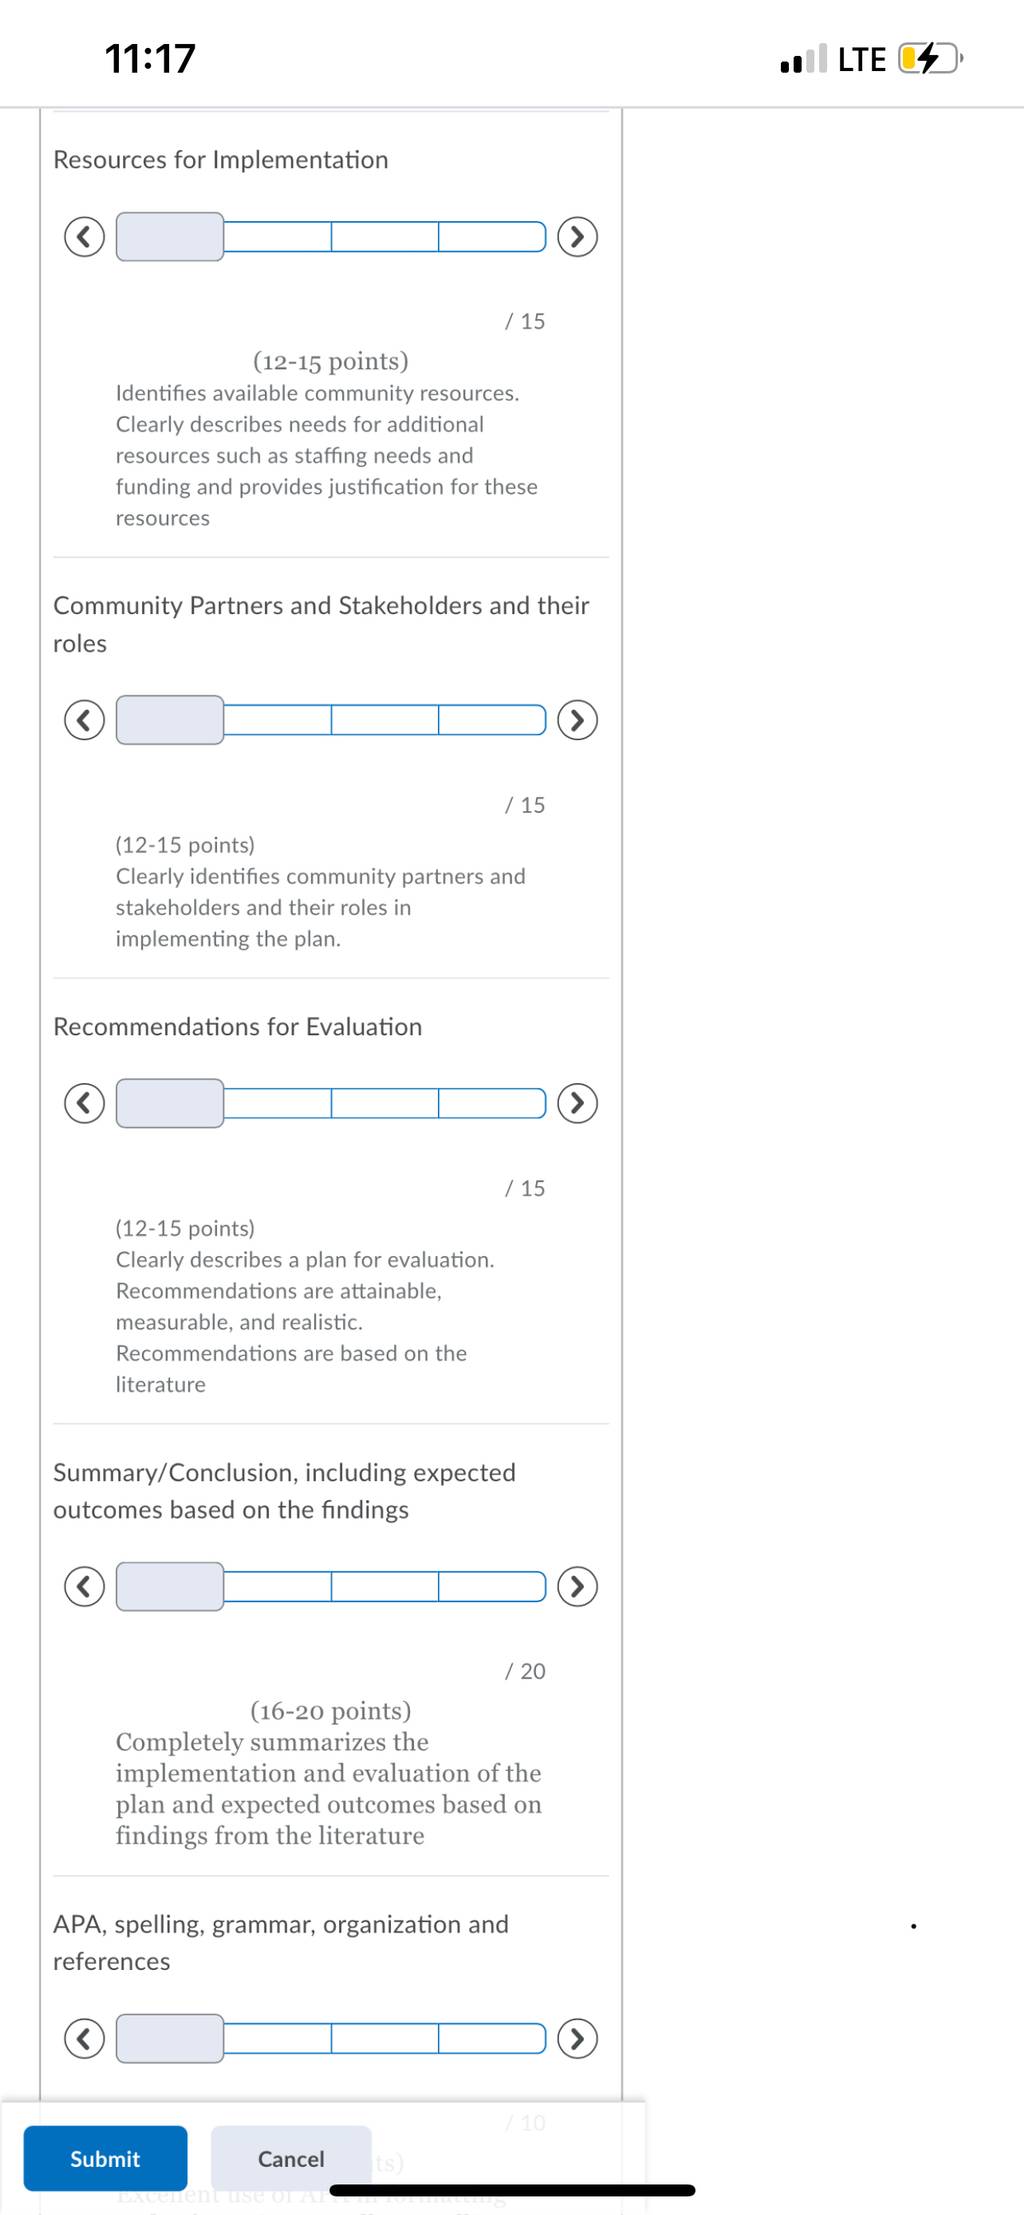Image resolution: width=1024 pixels, height=2215 pixels.
Task: Select highest level on Resources for Implementation slider
Action: click(x=170, y=237)
